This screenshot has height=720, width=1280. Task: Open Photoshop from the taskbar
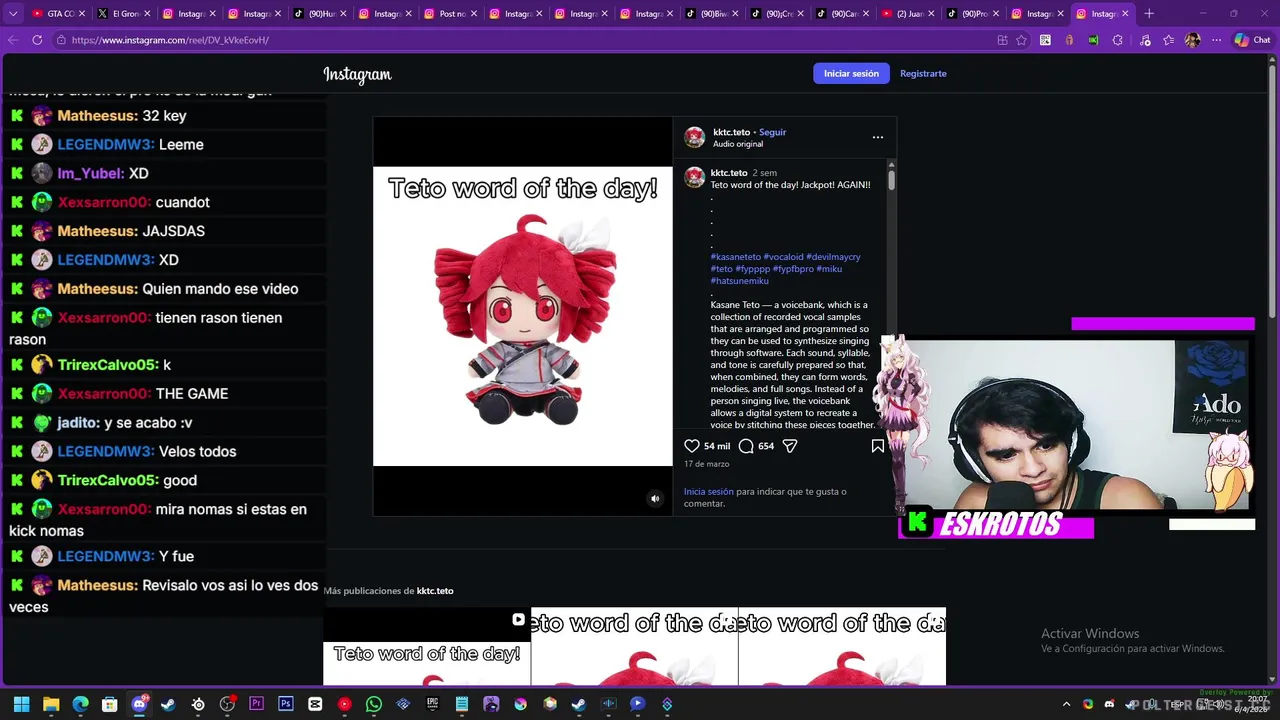[286, 704]
